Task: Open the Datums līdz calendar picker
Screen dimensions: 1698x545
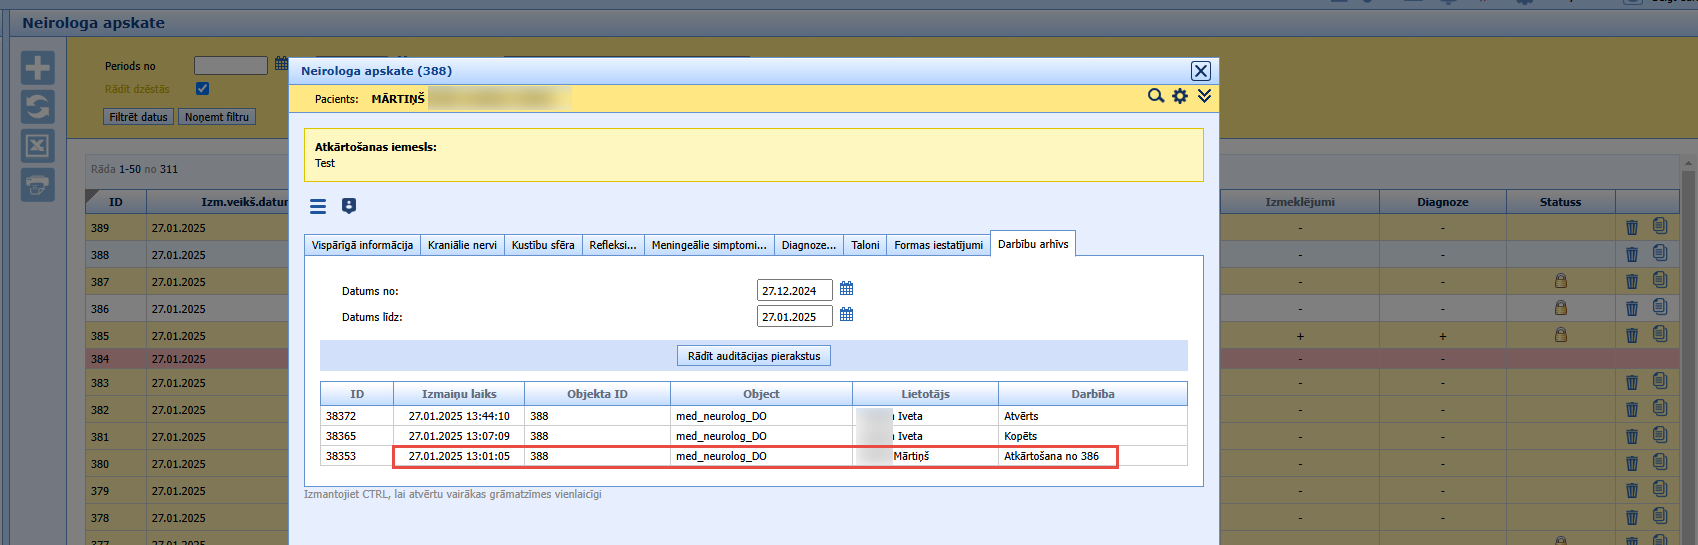Action: [x=847, y=315]
